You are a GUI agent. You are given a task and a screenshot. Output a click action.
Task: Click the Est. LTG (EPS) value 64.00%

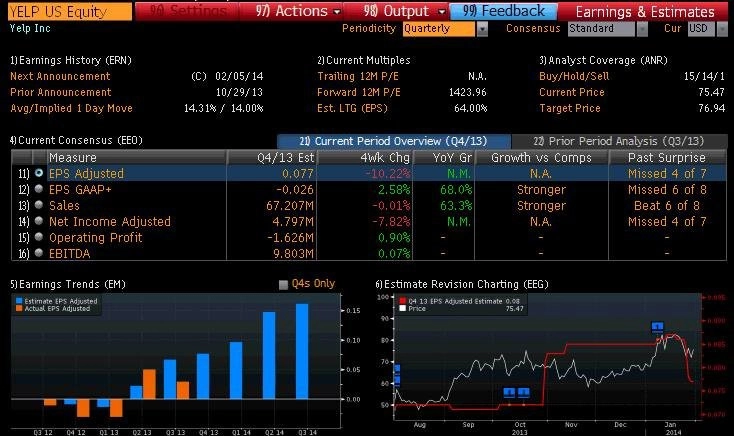click(470, 108)
